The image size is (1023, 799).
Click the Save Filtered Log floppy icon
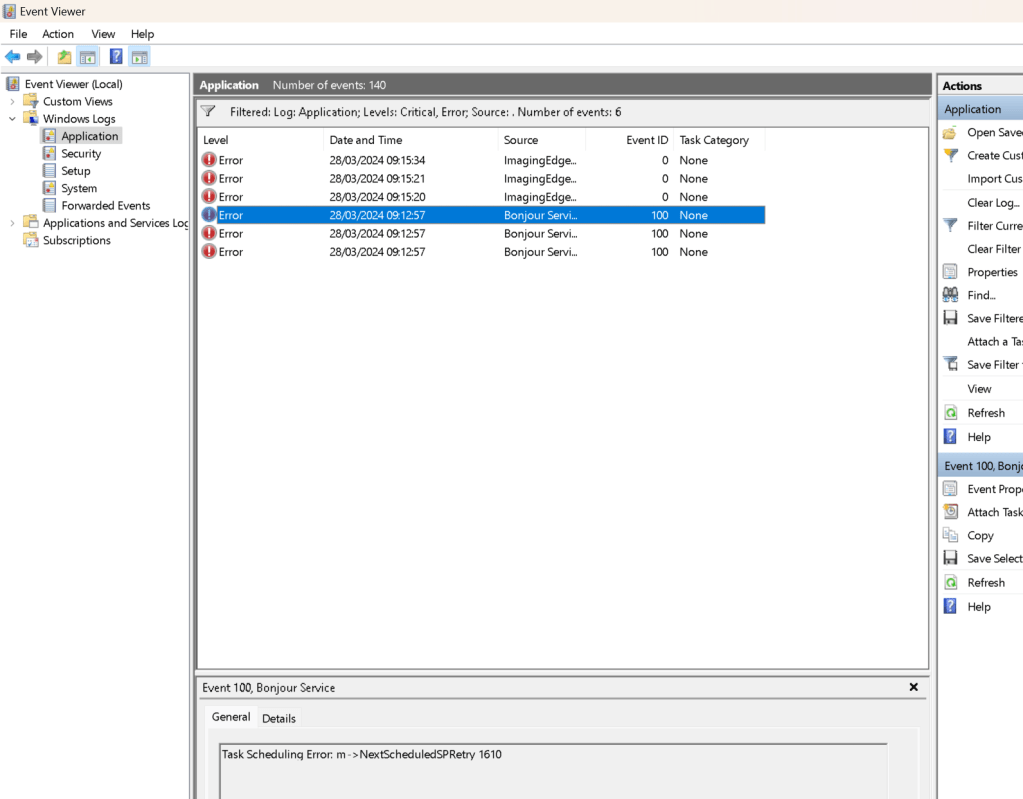pyautogui.click(x=951, y=318)
